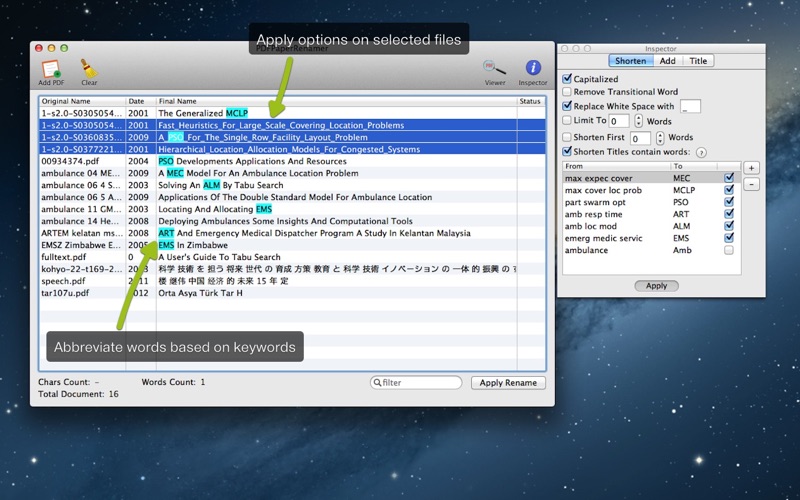Switch to the Add tab

[x=667, y=61]
